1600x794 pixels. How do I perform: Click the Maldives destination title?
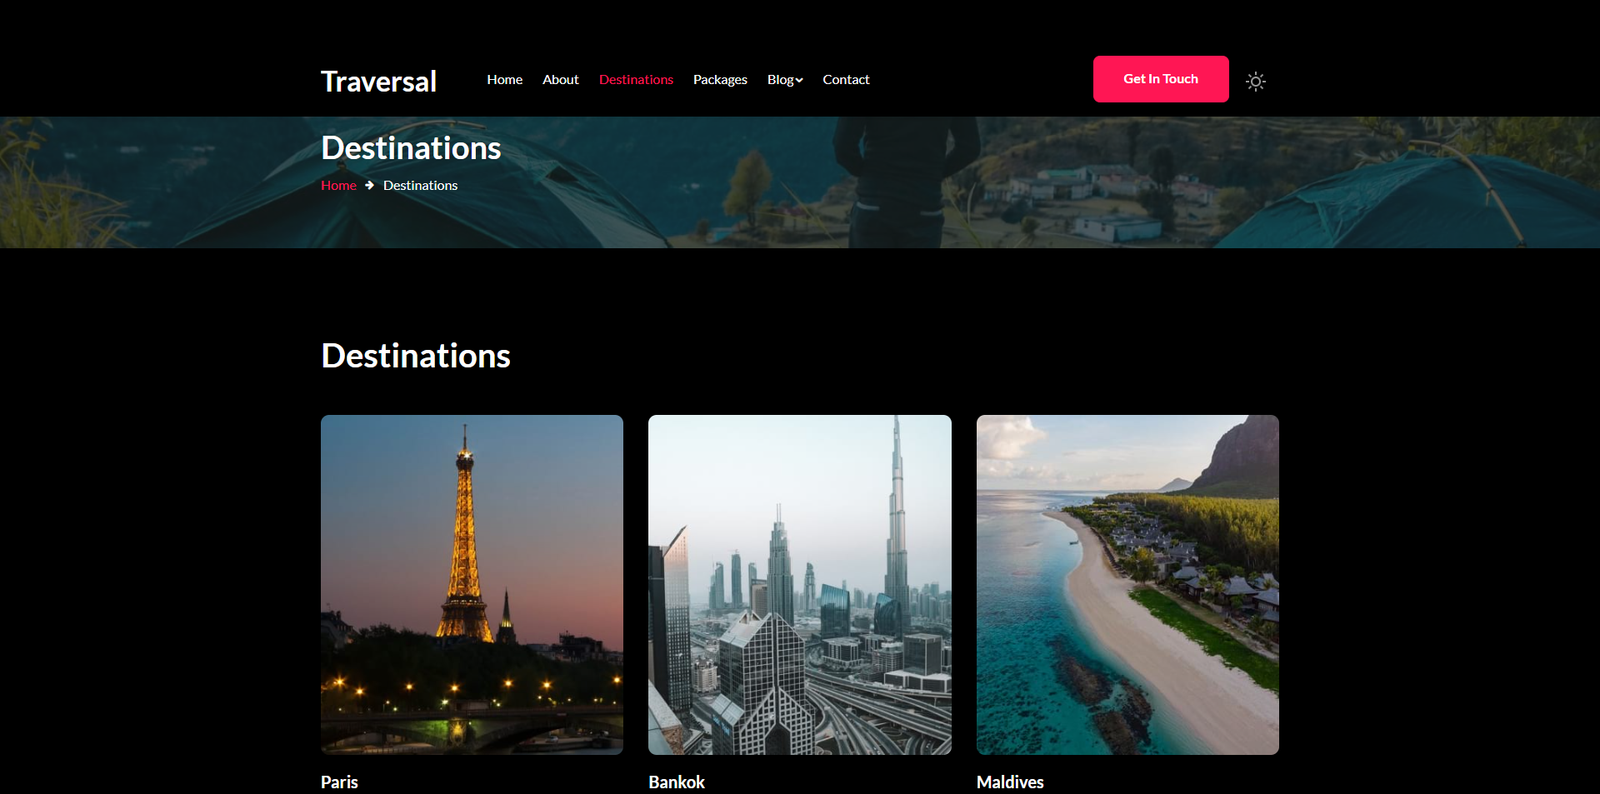tap(1010, 782)
